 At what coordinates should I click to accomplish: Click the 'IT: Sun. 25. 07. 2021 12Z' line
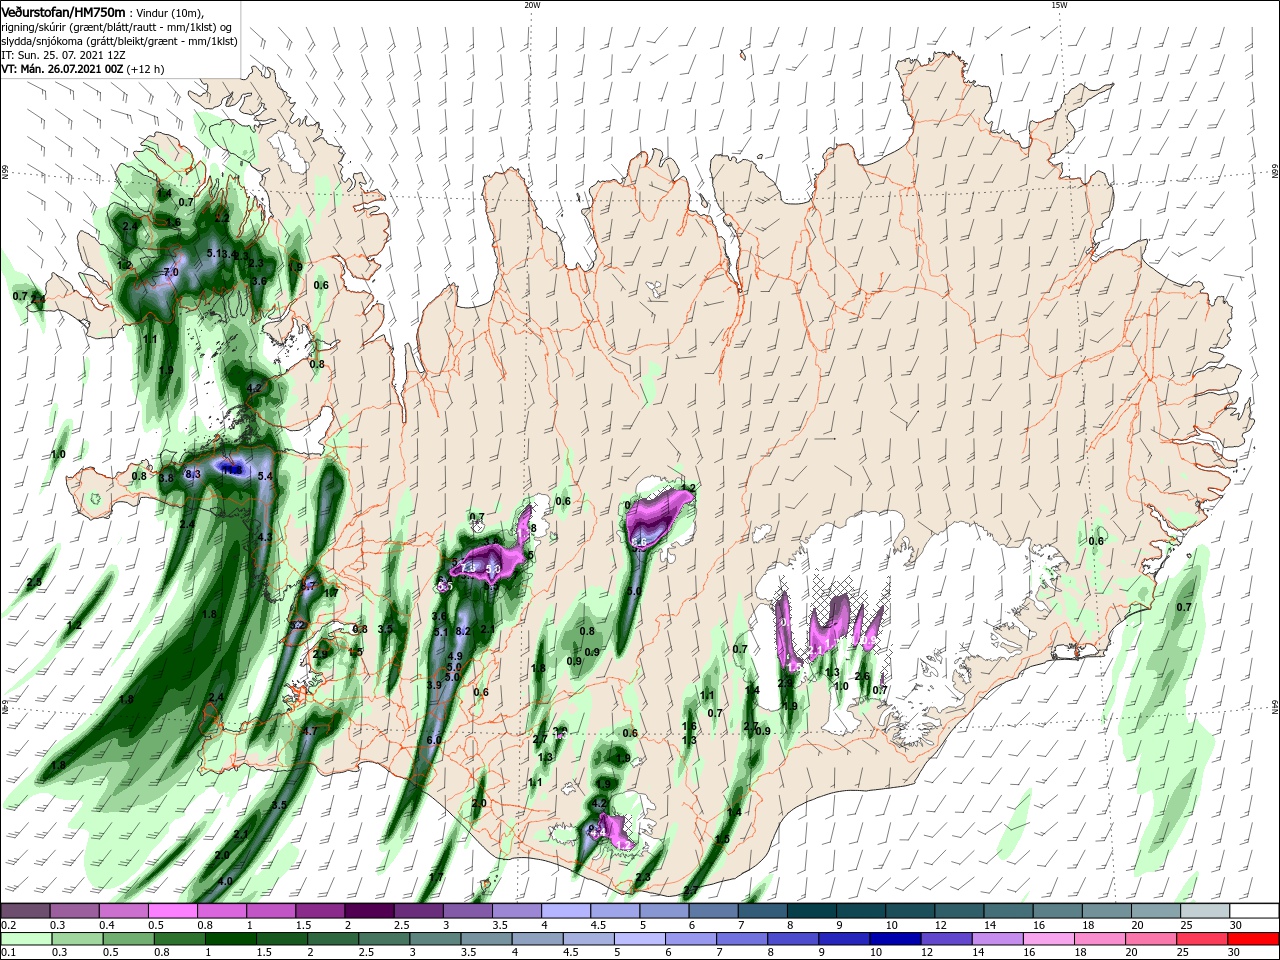62,54
